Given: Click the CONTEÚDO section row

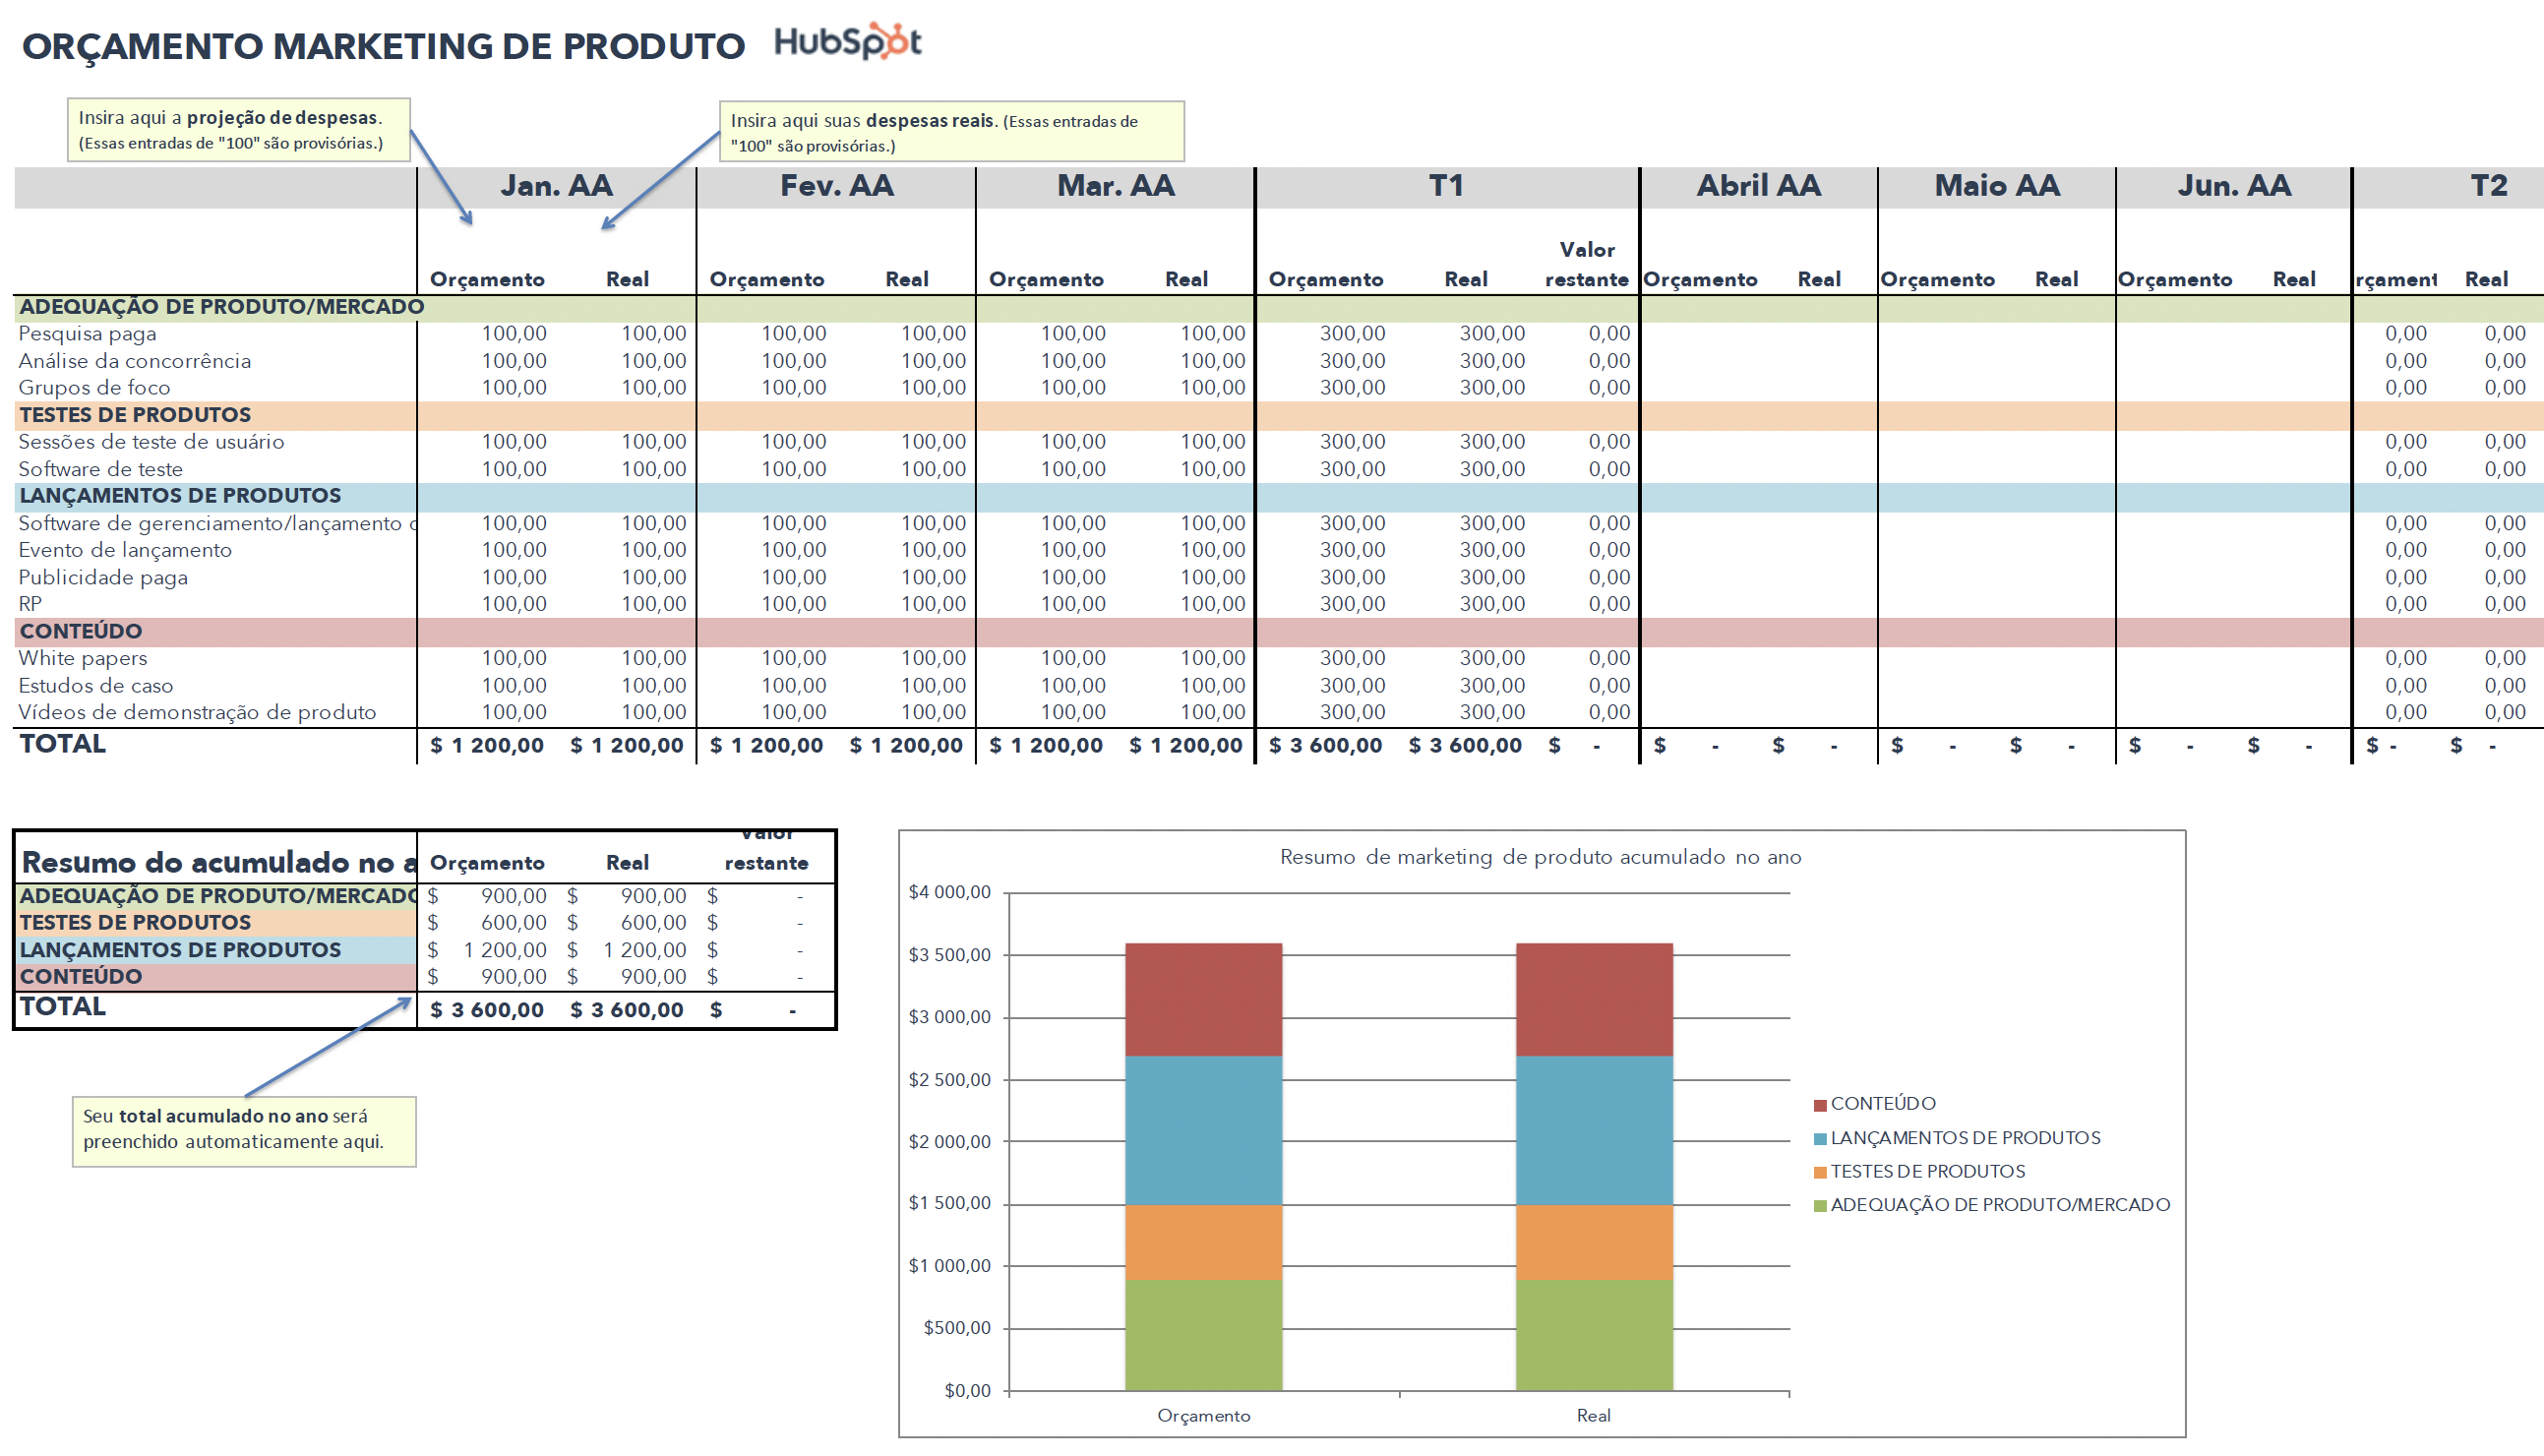Looking at the screenshot, I should tap(80, 630).
